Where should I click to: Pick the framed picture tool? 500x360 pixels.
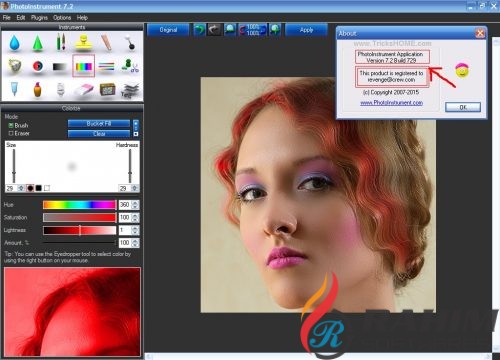[107, 89]
